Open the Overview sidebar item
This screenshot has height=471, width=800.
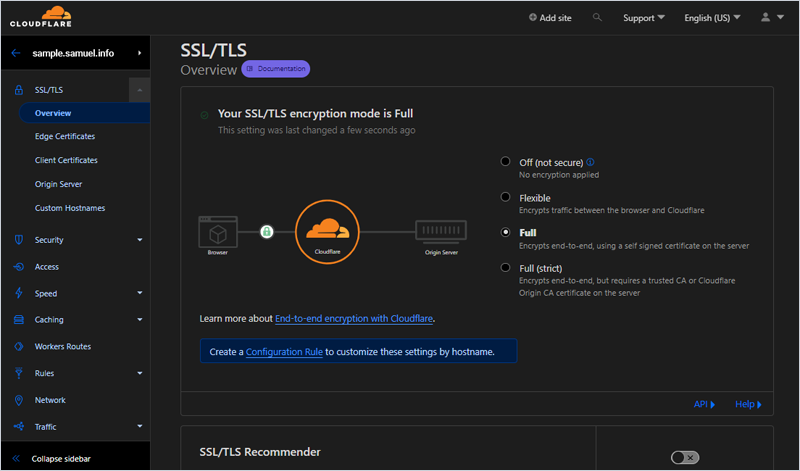[85, 113]
